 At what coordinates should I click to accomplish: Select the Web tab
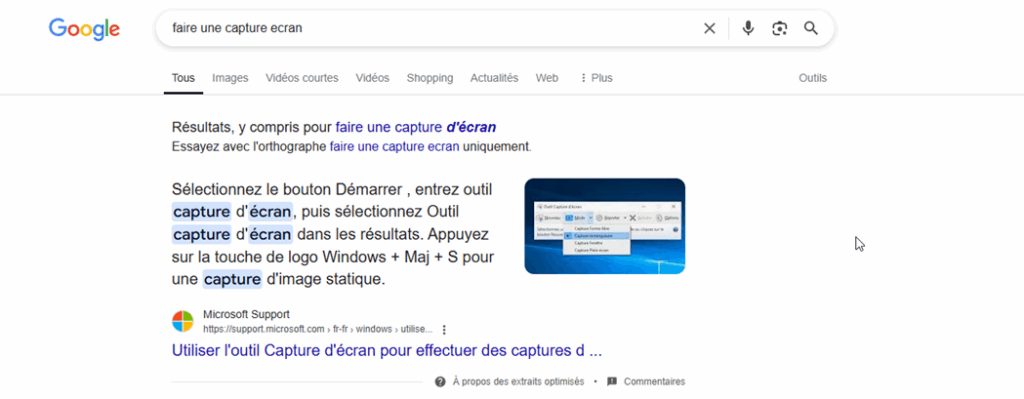coord(547,78)
